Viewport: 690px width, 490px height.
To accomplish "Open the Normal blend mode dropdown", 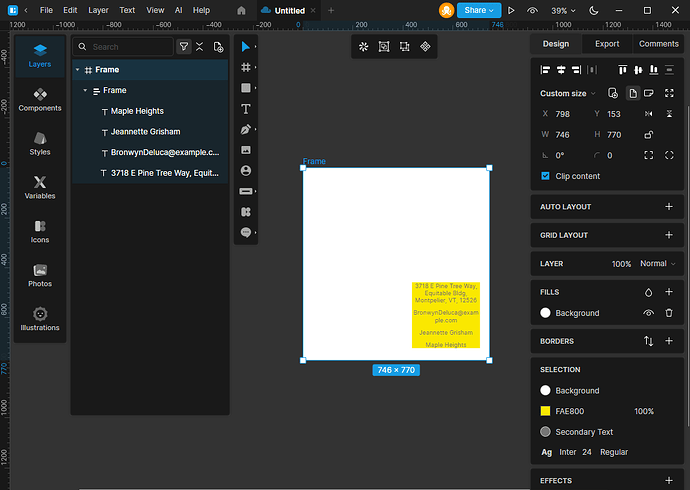I will click(x=657, y=264).
